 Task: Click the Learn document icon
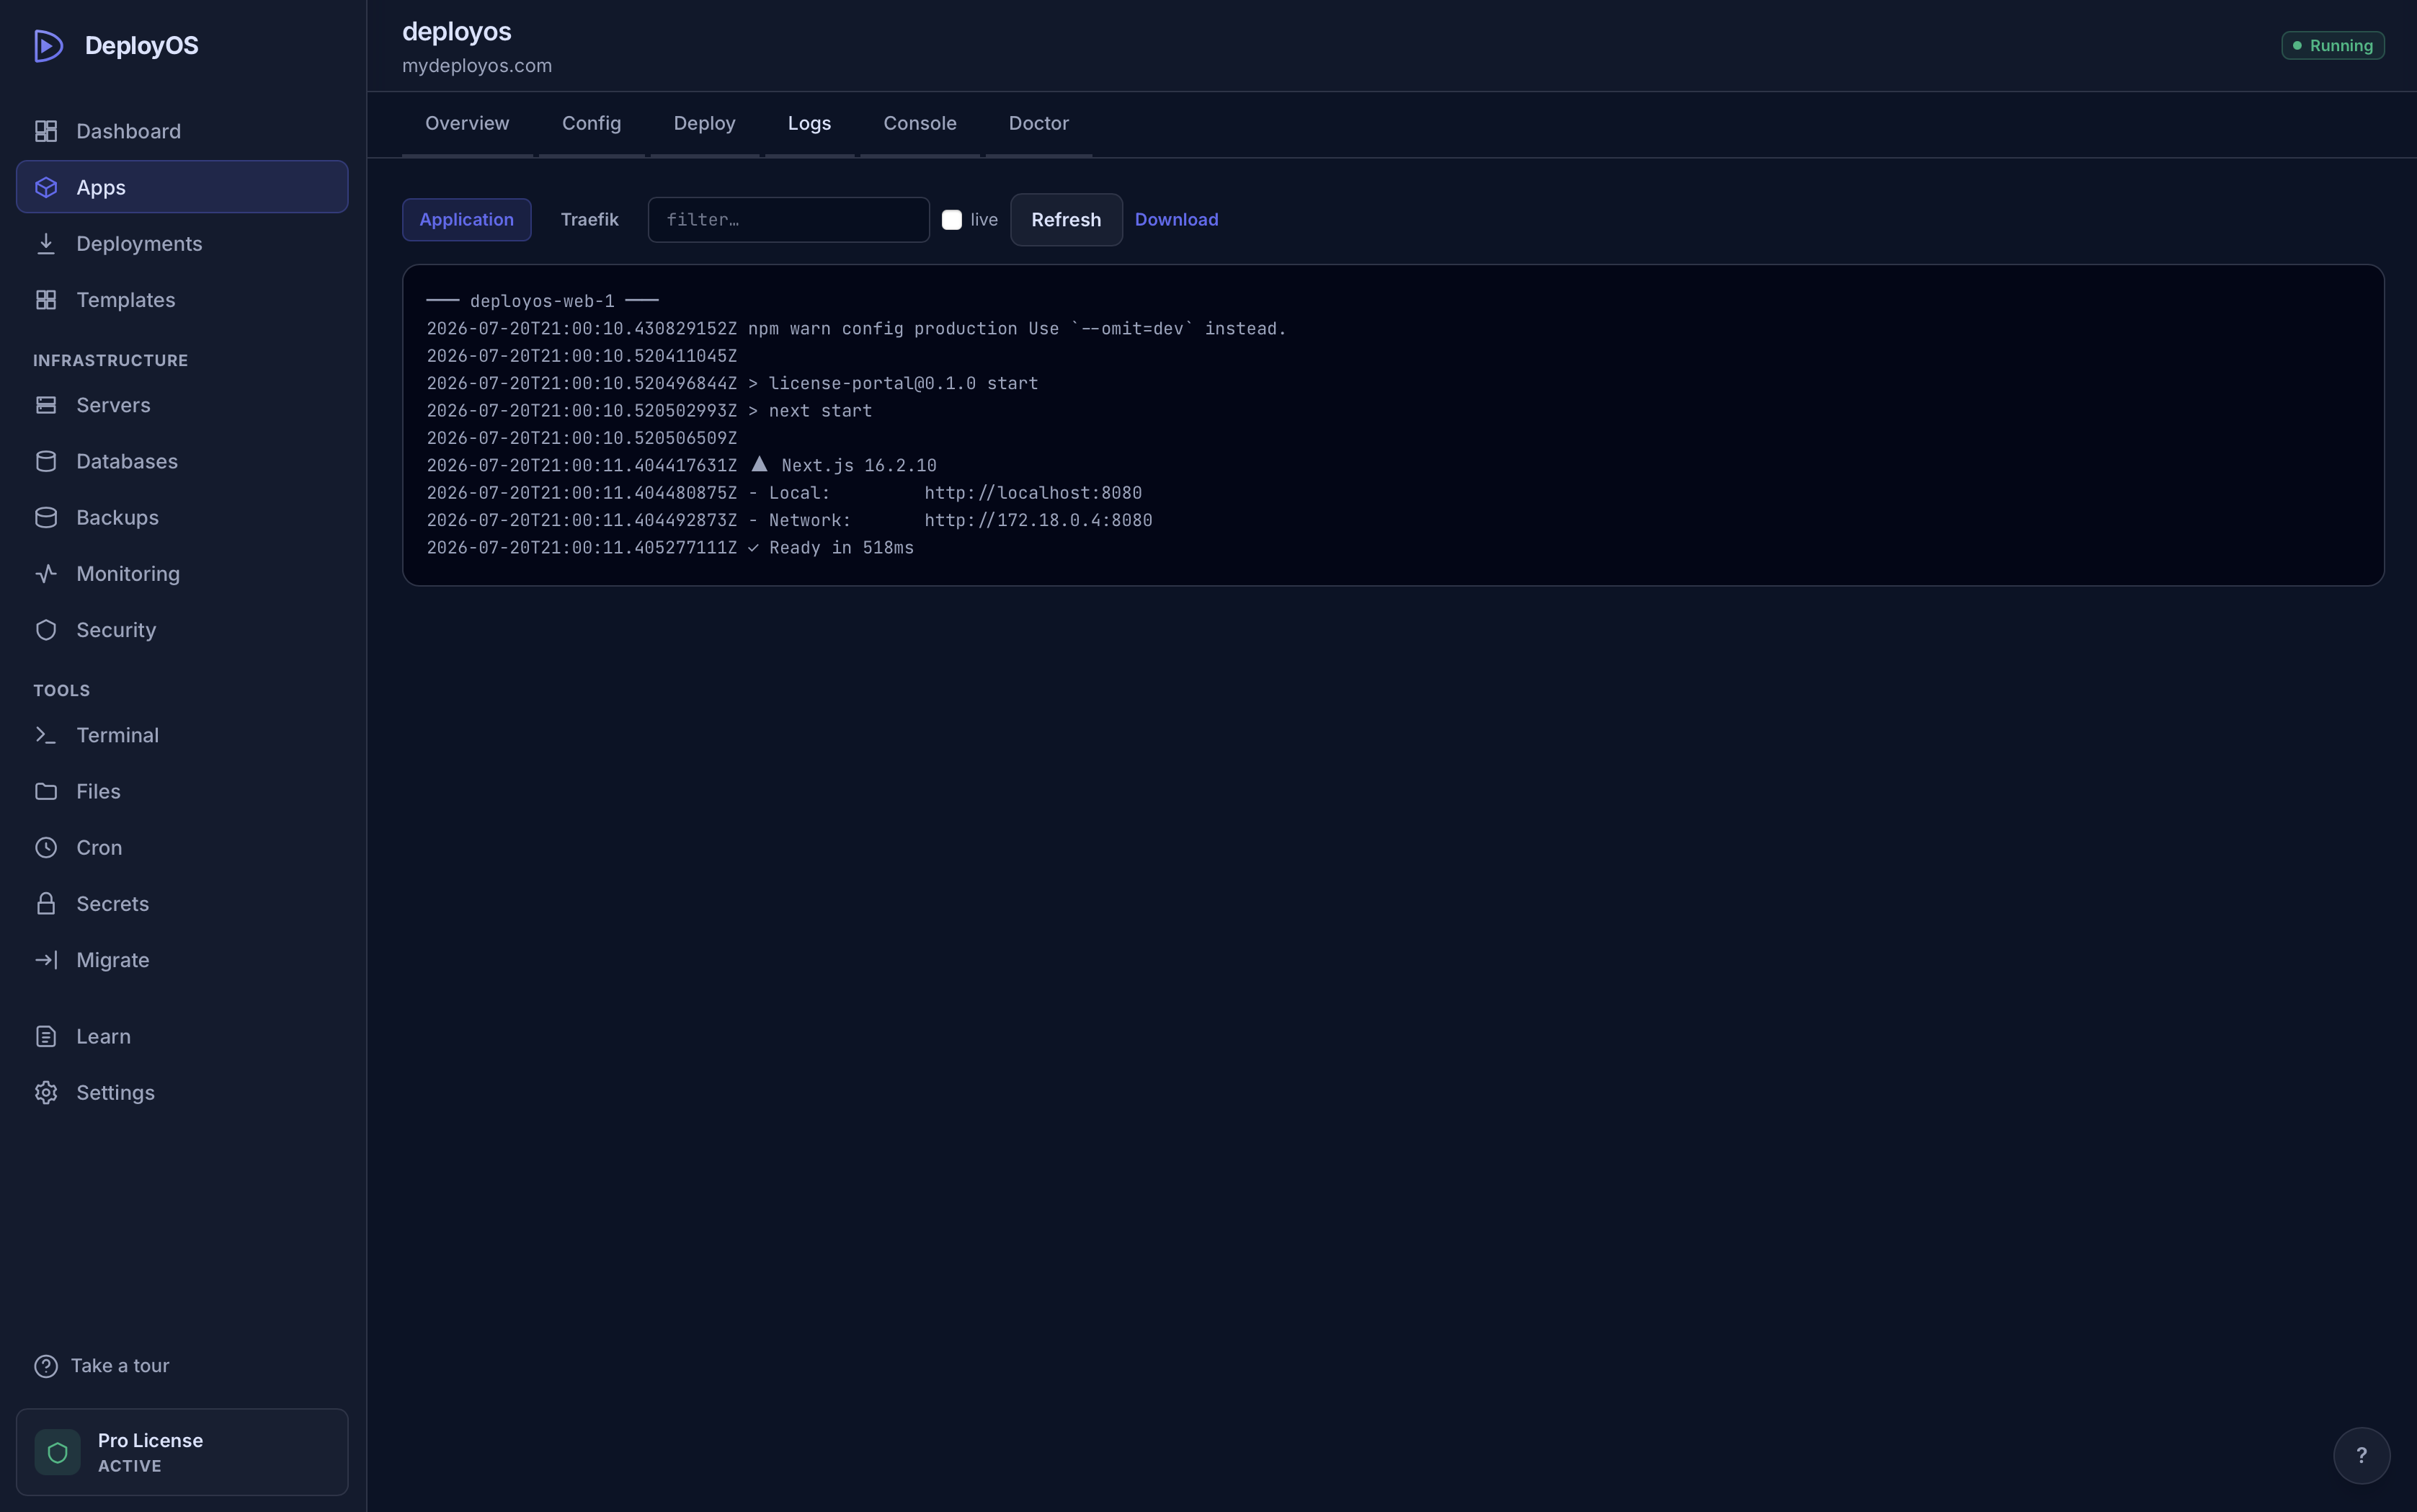point(46,1036)
